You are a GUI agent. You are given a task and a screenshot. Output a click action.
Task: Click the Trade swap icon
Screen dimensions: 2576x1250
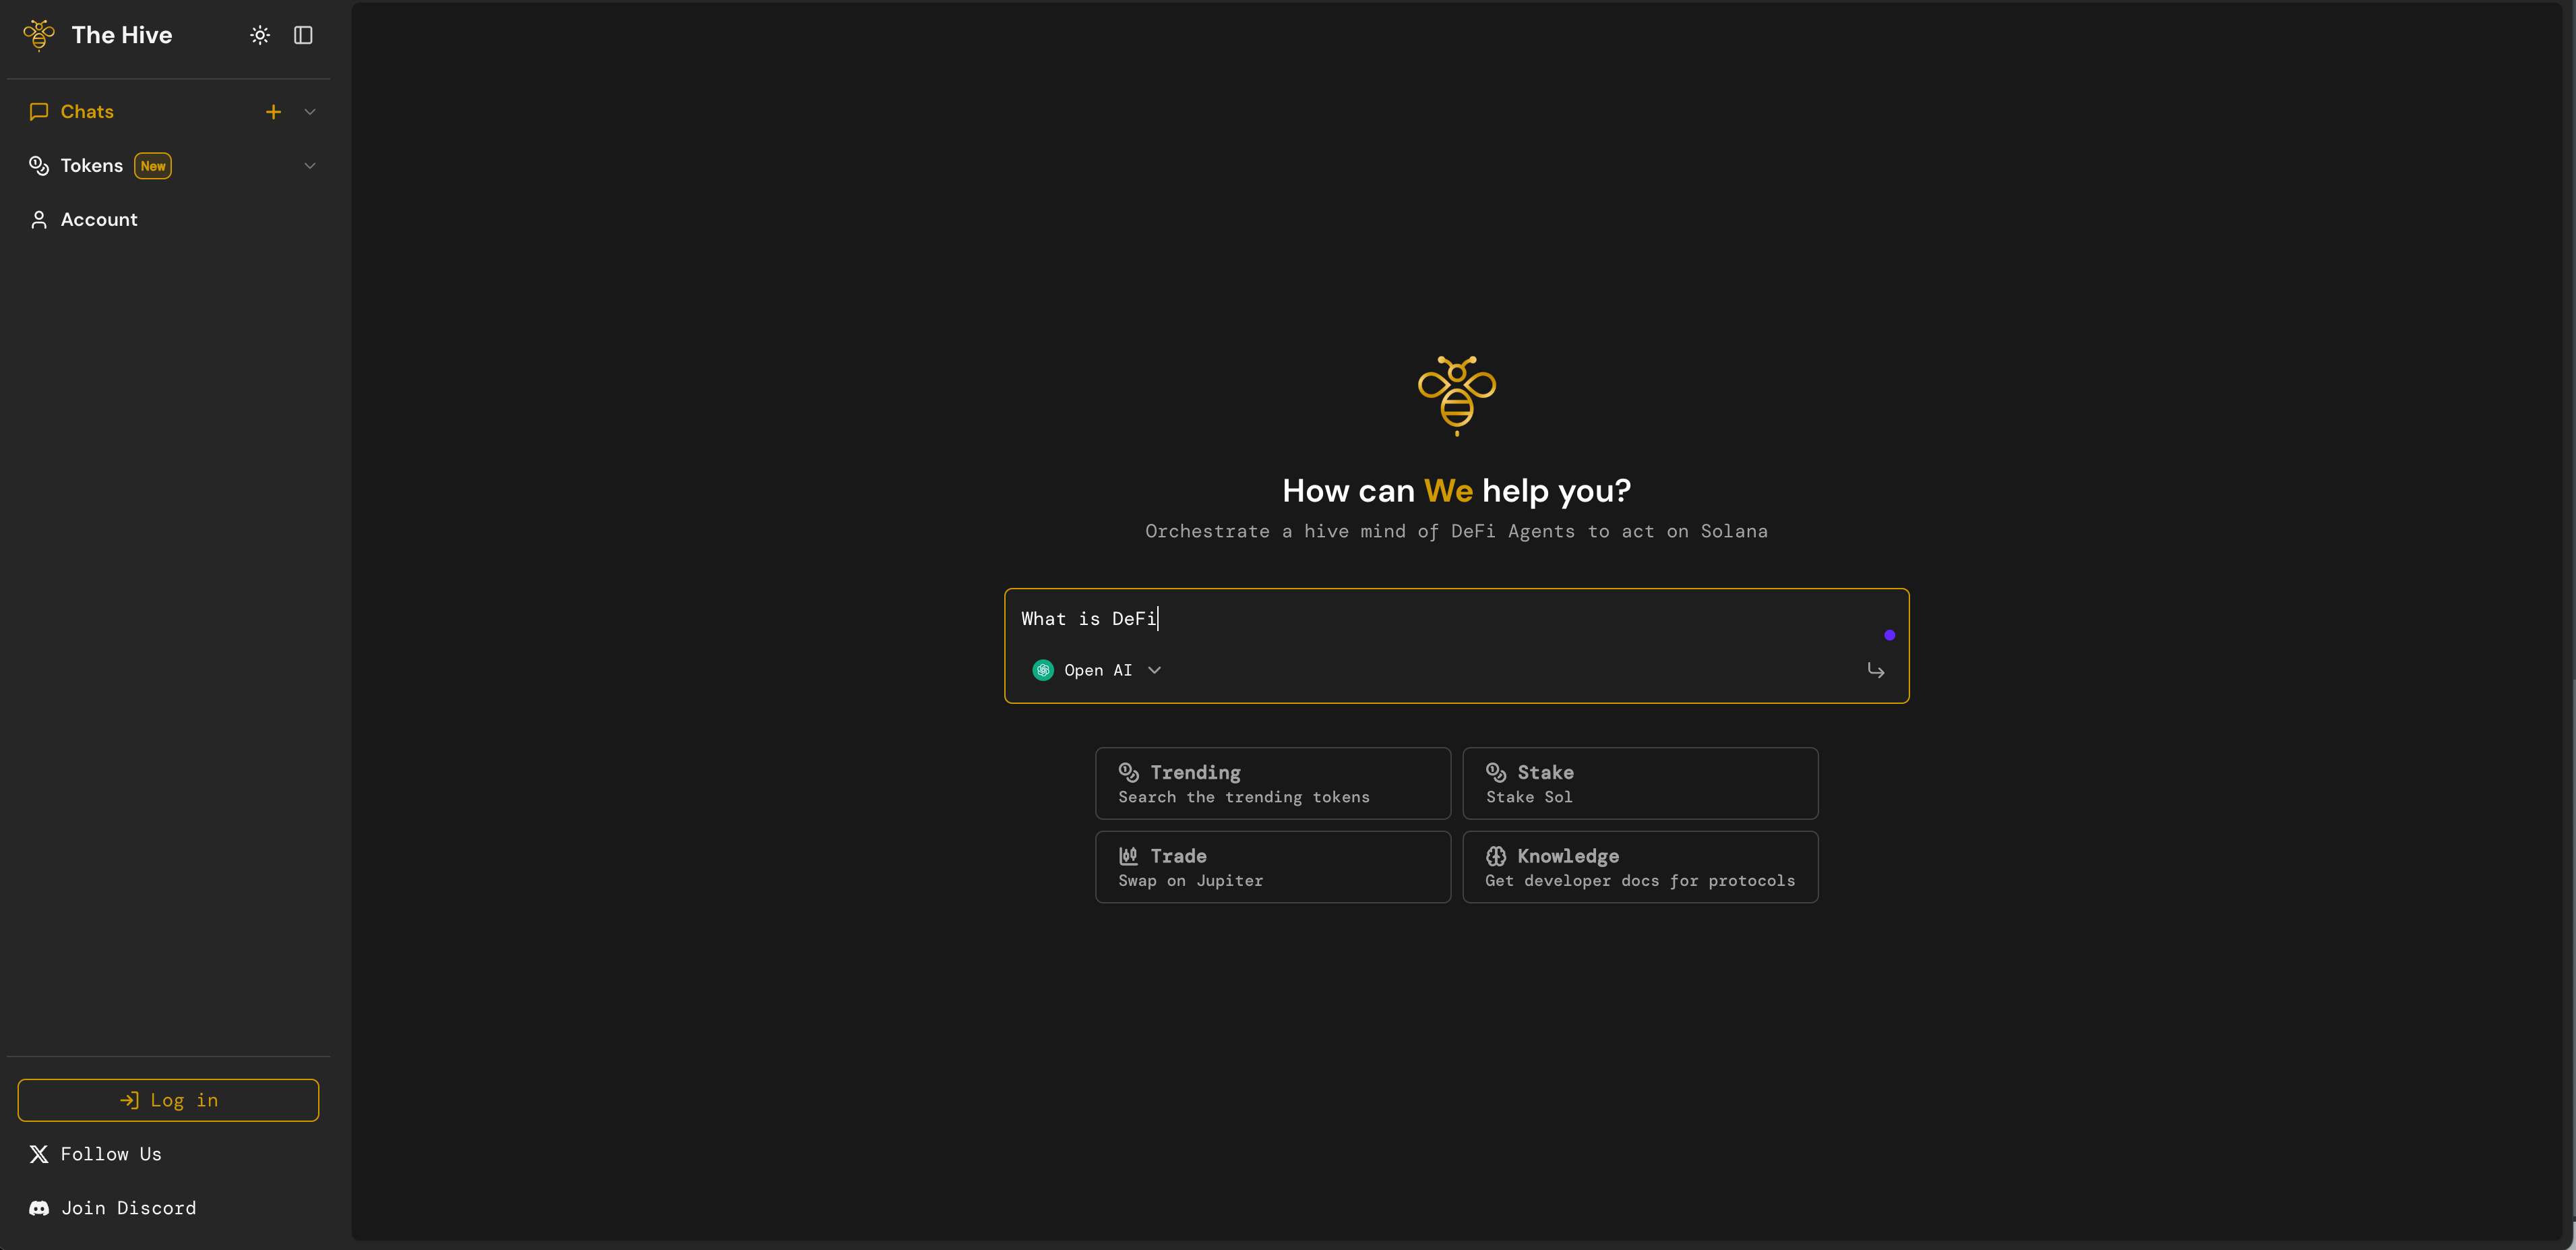[x=1127, y=854]
